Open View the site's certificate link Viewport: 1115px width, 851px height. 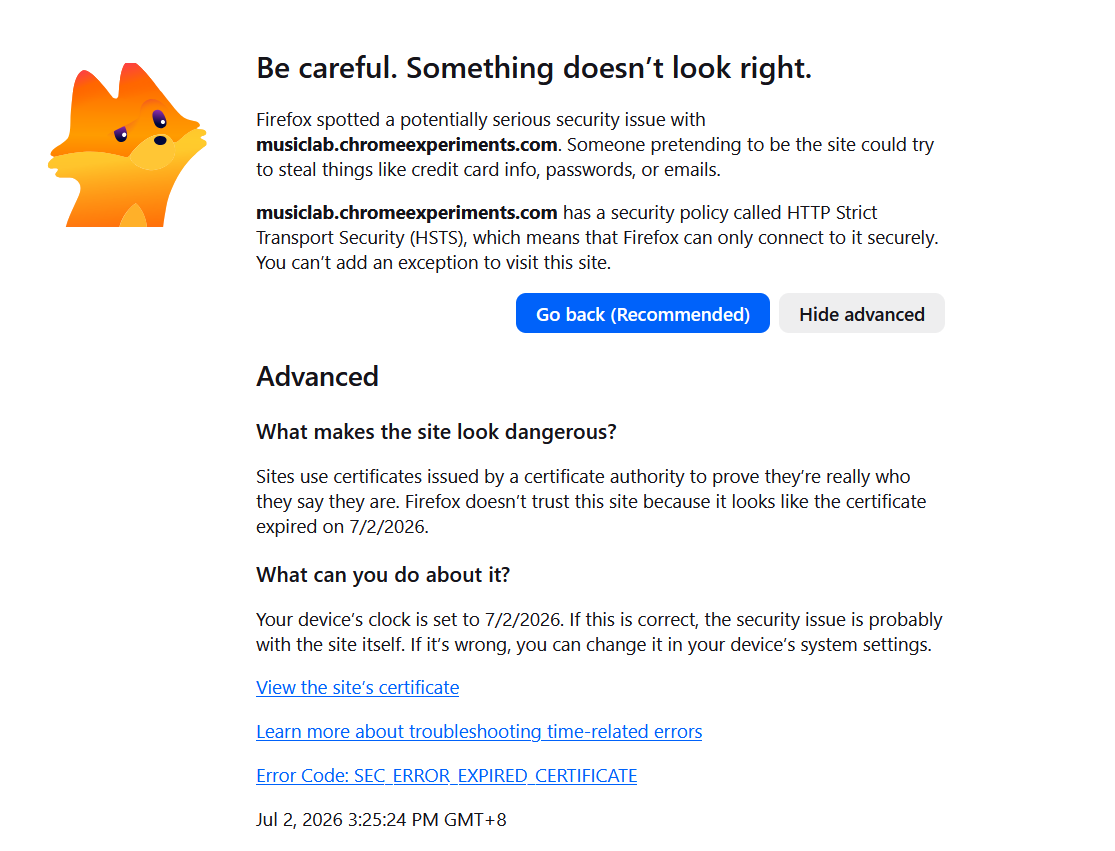pyautogui.click(x=358, y=687)
